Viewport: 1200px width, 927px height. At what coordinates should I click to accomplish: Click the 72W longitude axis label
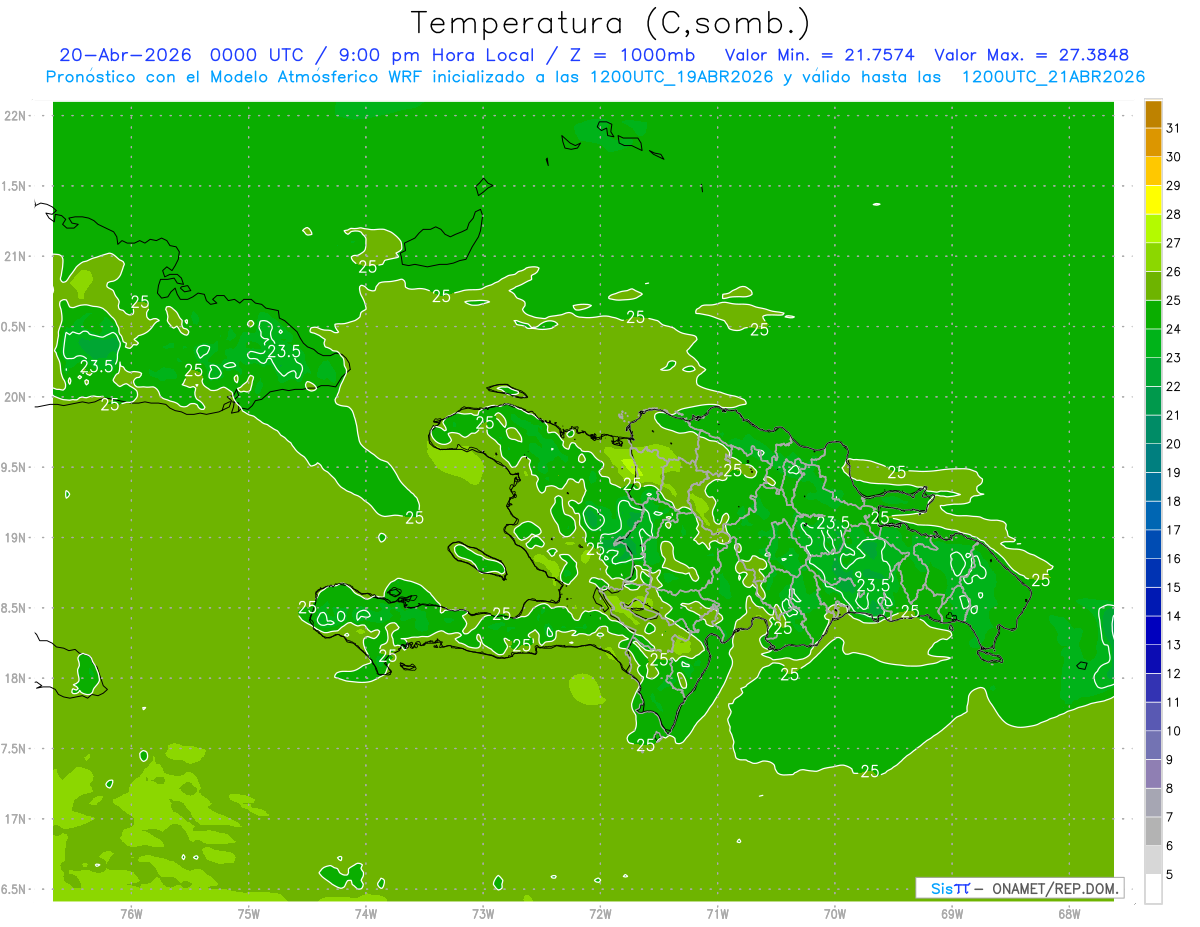click(600, 913)
